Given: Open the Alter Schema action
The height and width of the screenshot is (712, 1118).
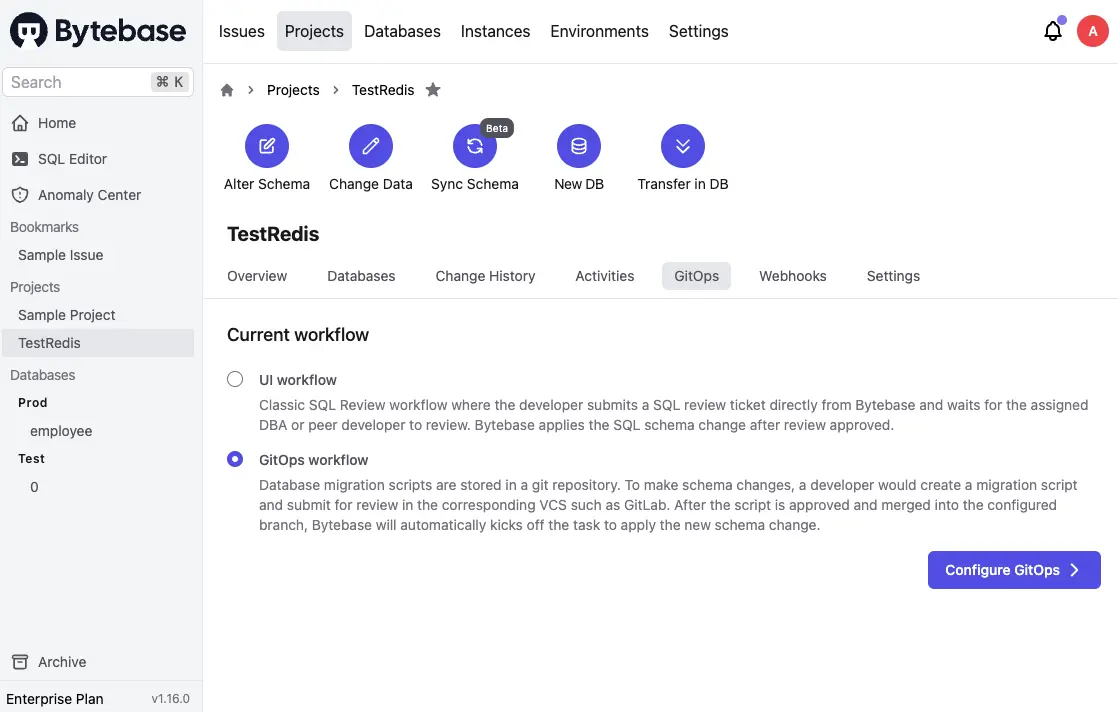Looking at the screenshot, I should (x=266, y=145).
